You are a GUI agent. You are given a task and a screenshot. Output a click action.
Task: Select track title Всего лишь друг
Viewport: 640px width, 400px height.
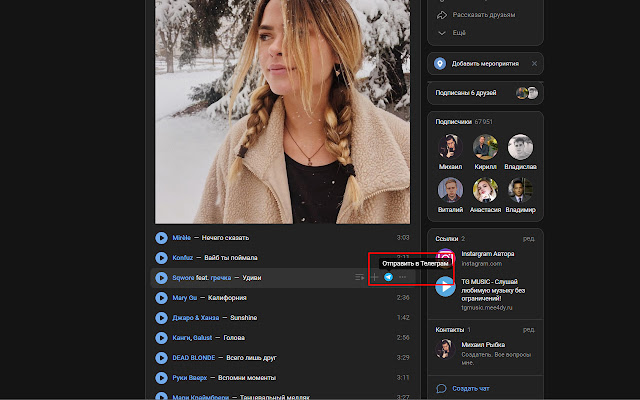pos(251,358)
